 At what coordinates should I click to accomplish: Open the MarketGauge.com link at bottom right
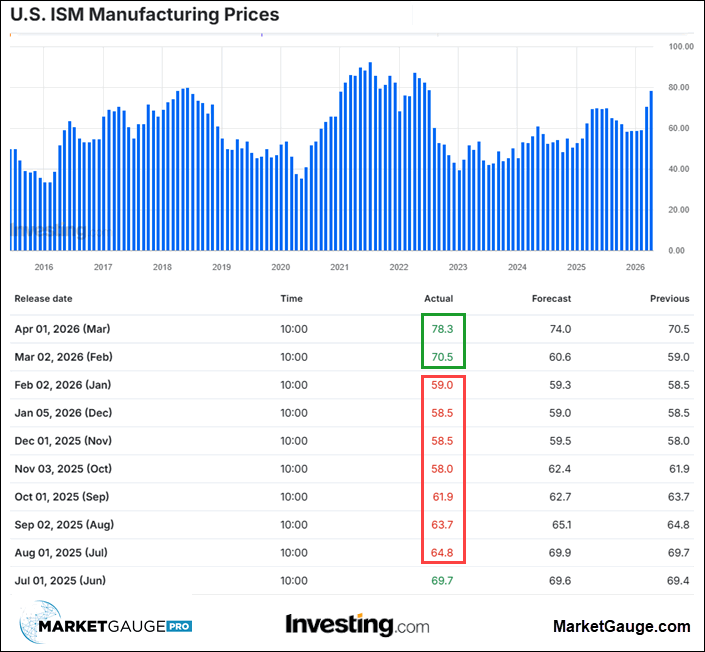(621, 626)
